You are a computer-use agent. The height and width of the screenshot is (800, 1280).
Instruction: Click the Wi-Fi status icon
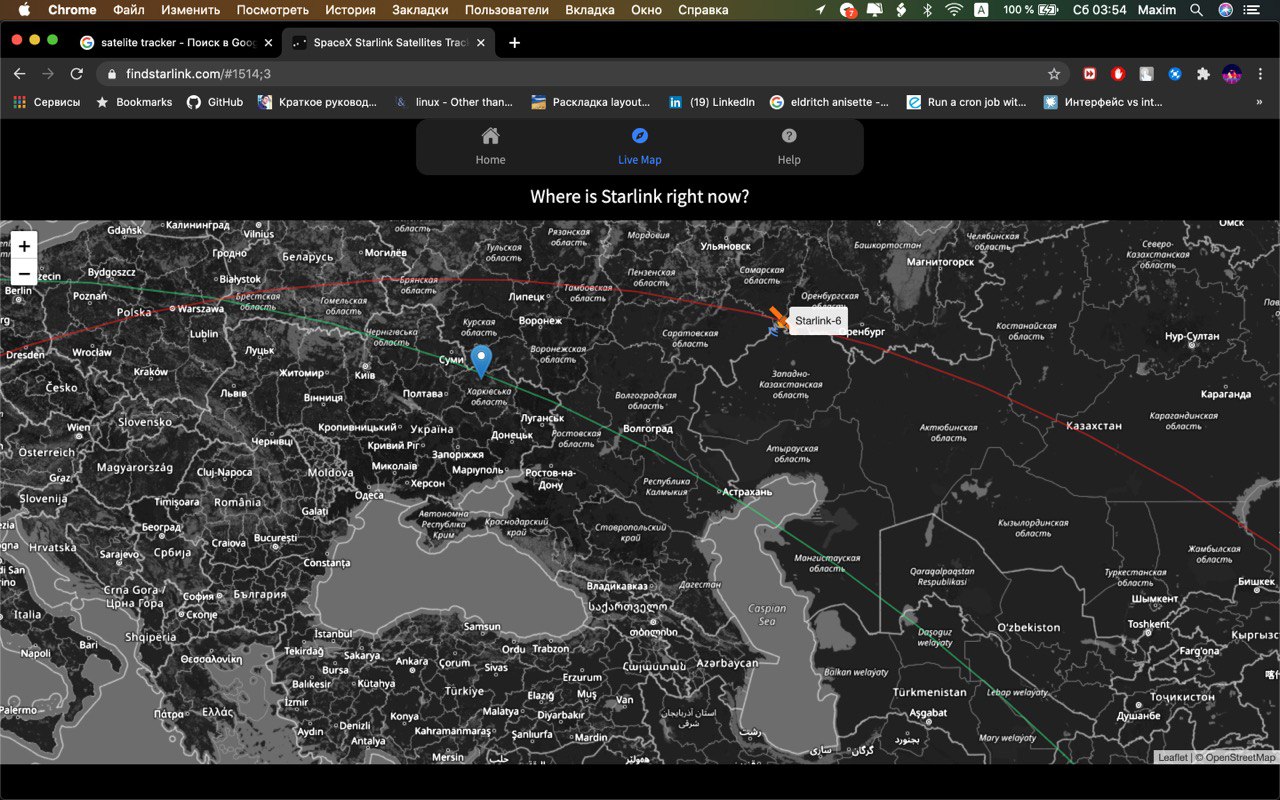click(x=954, y=10)
